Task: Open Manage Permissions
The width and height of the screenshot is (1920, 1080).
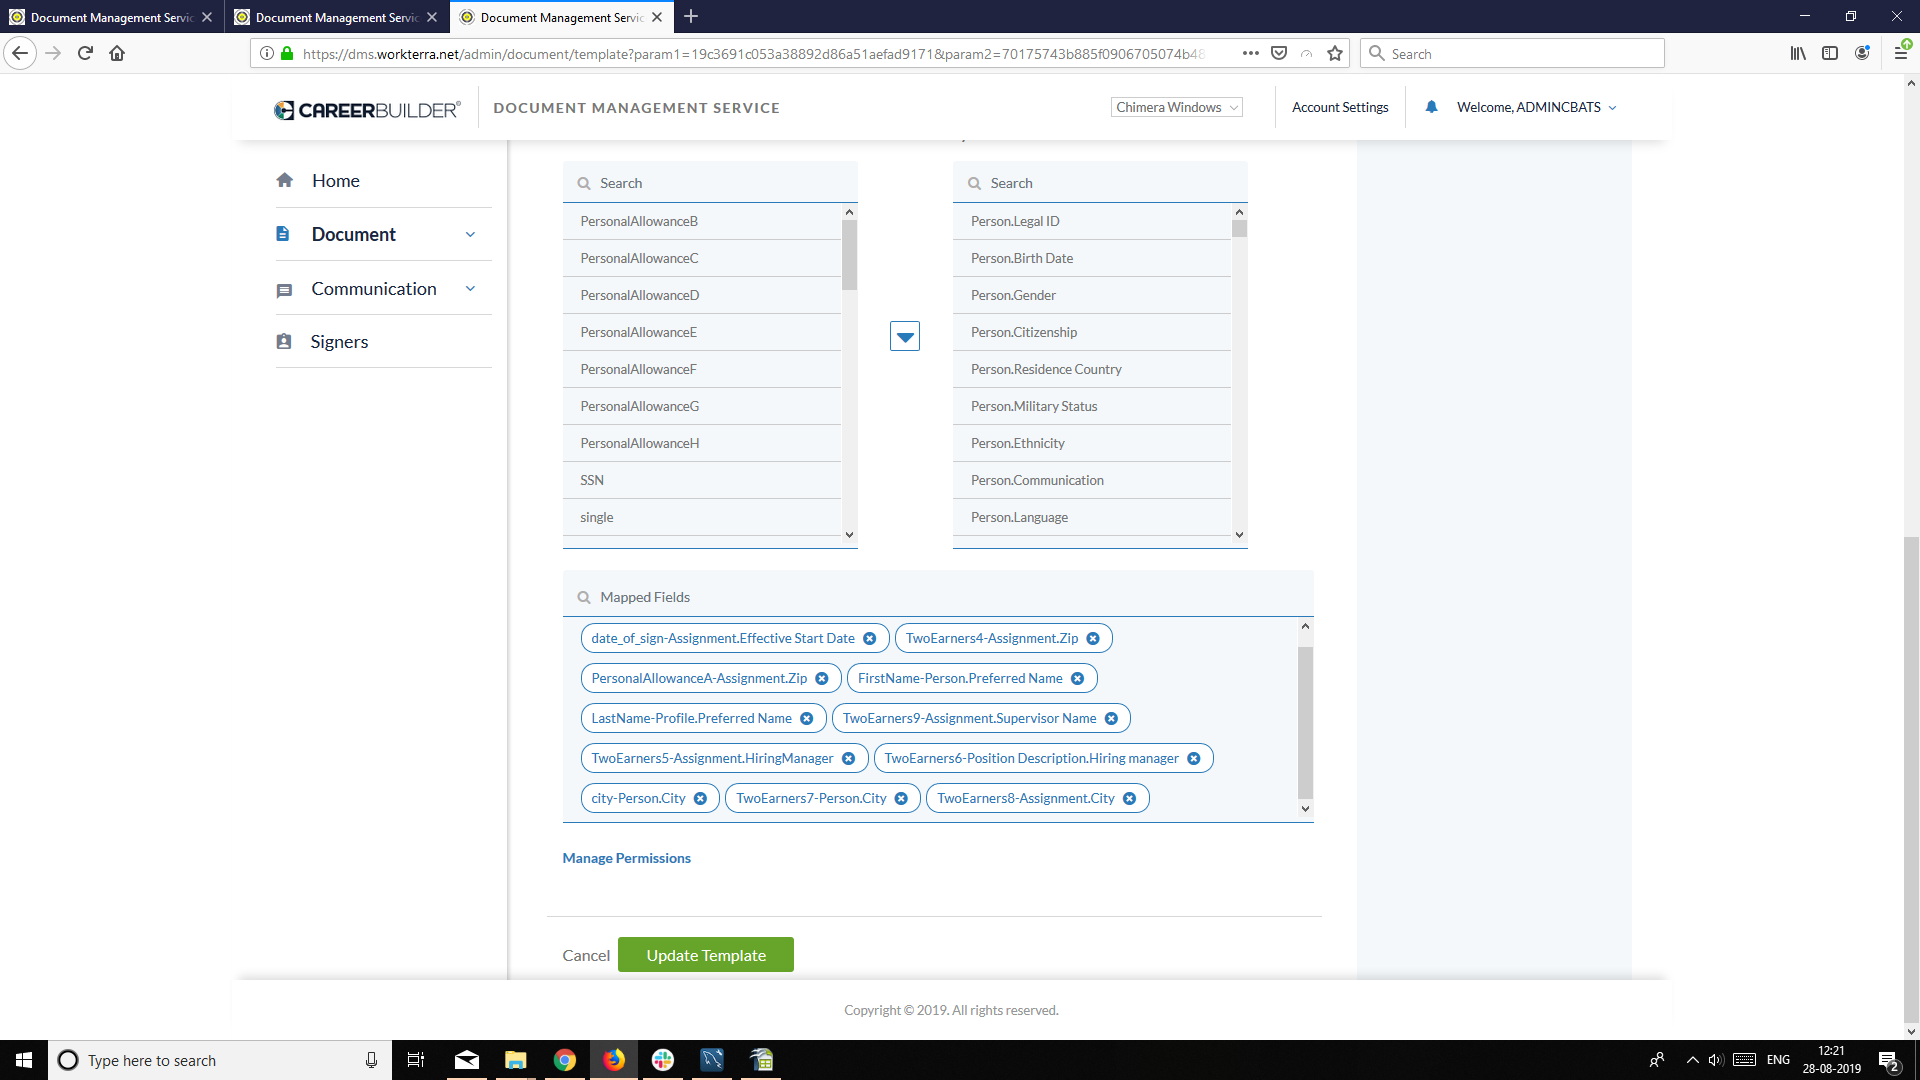Action: point(626,858)
